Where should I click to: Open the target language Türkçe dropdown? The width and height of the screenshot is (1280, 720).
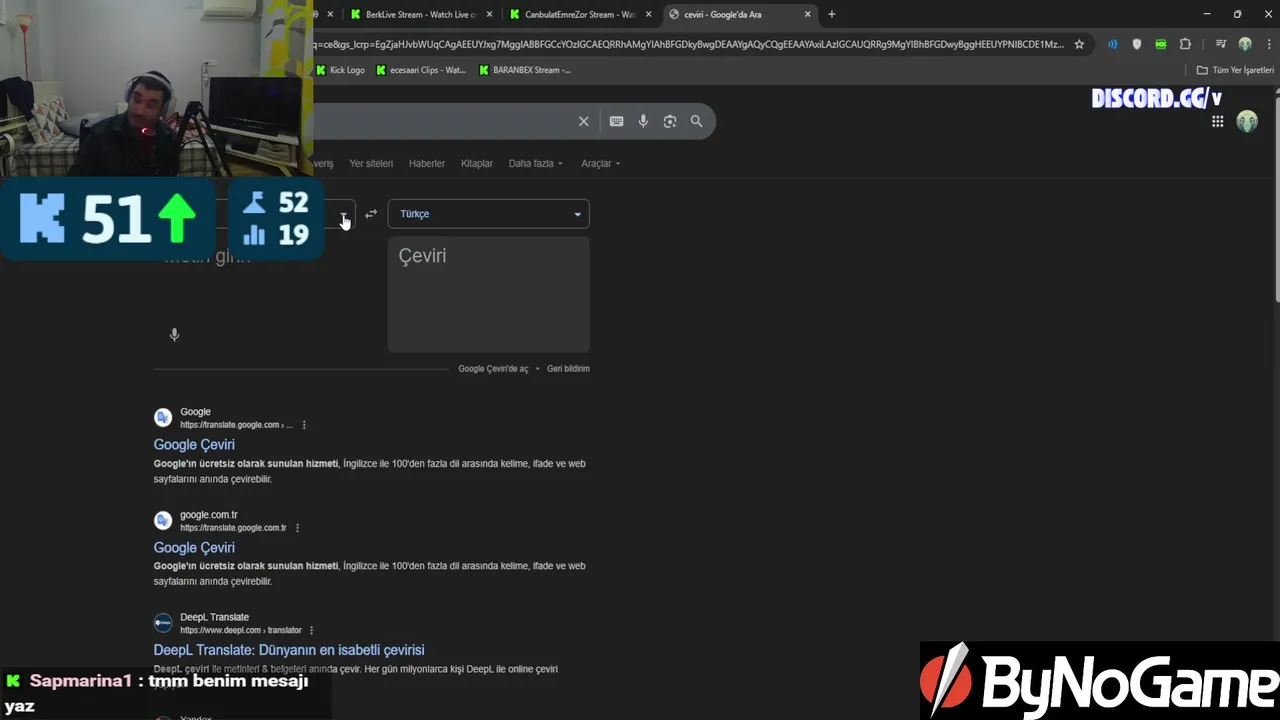point(489,214)
